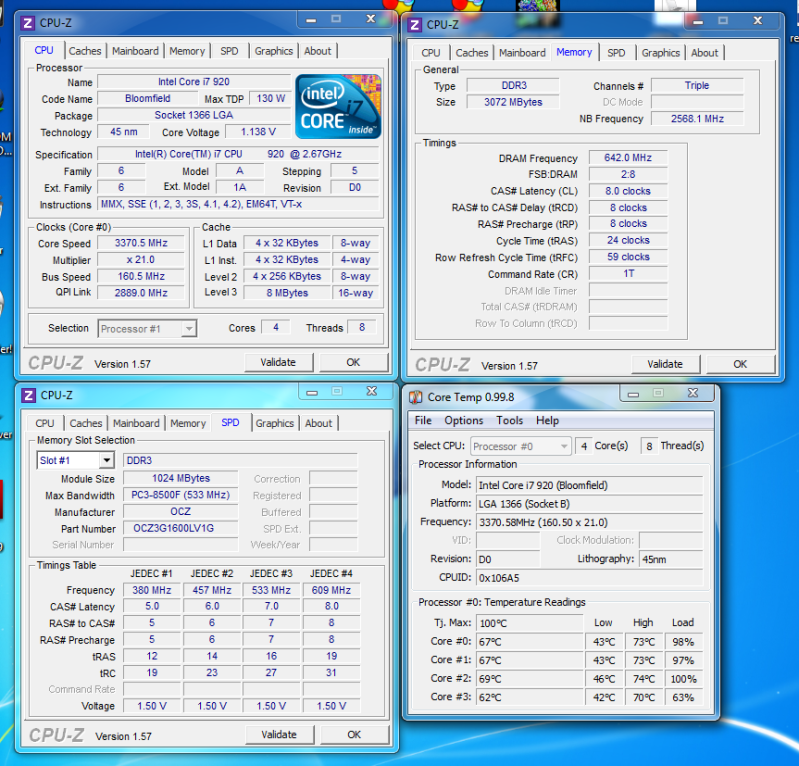This screenshot has height=766, width=799.
Task: Open the Mainboard tab in top-left CPU-Z window
Action: (x=136, y=51)
